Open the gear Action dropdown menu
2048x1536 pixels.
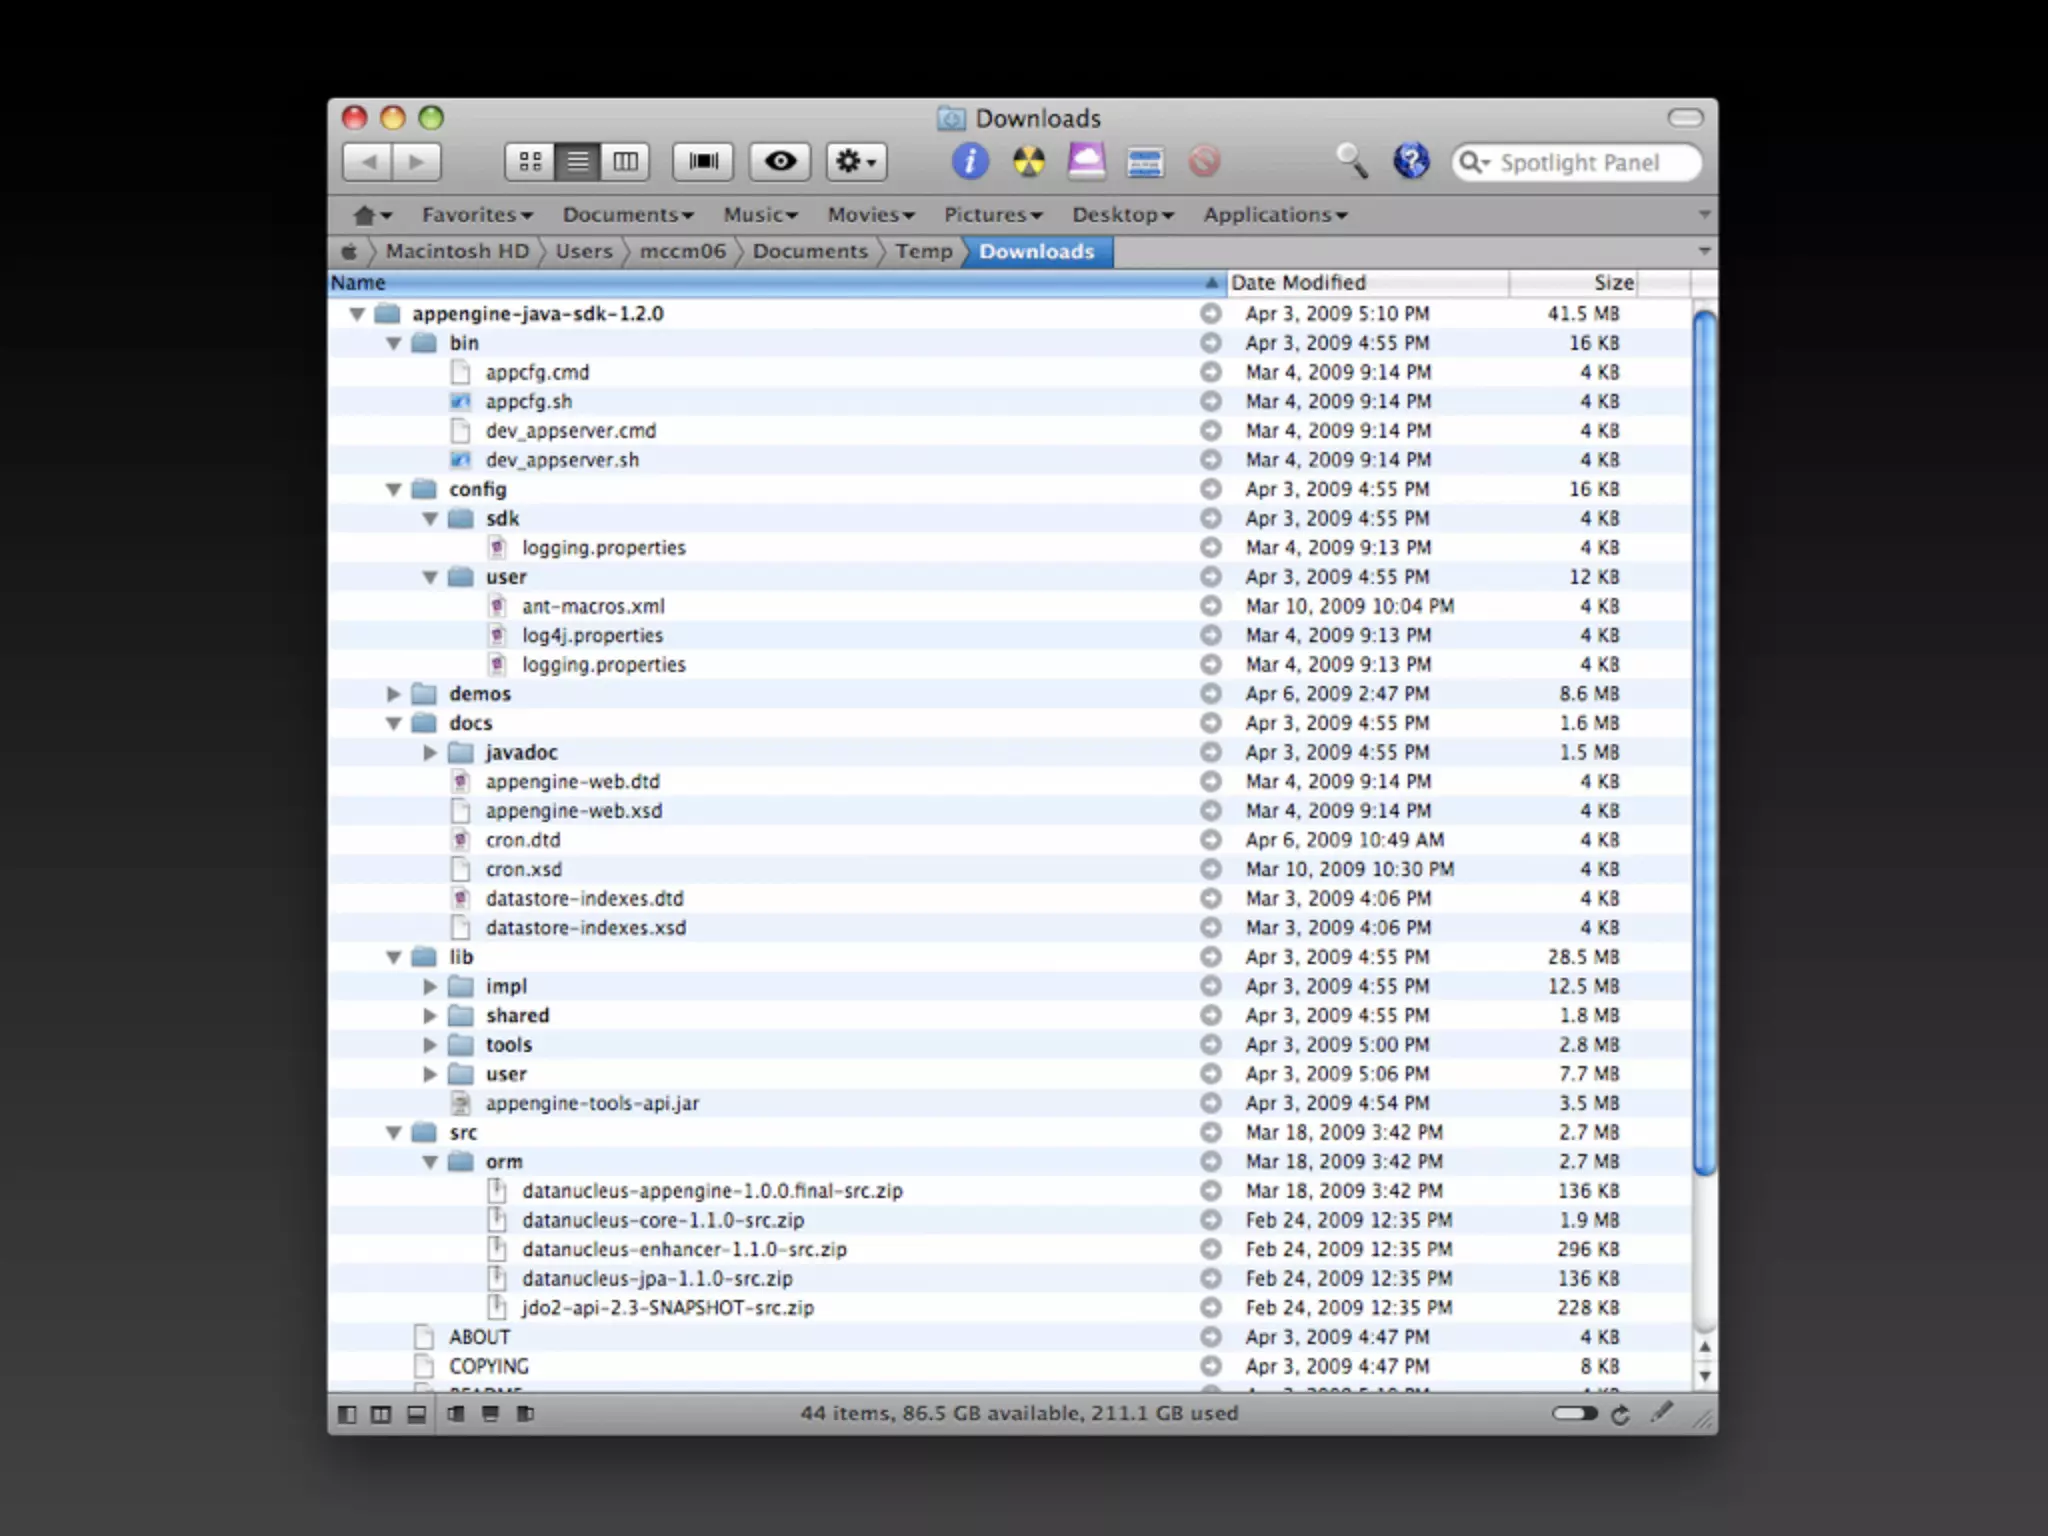[x=856, y=161]
